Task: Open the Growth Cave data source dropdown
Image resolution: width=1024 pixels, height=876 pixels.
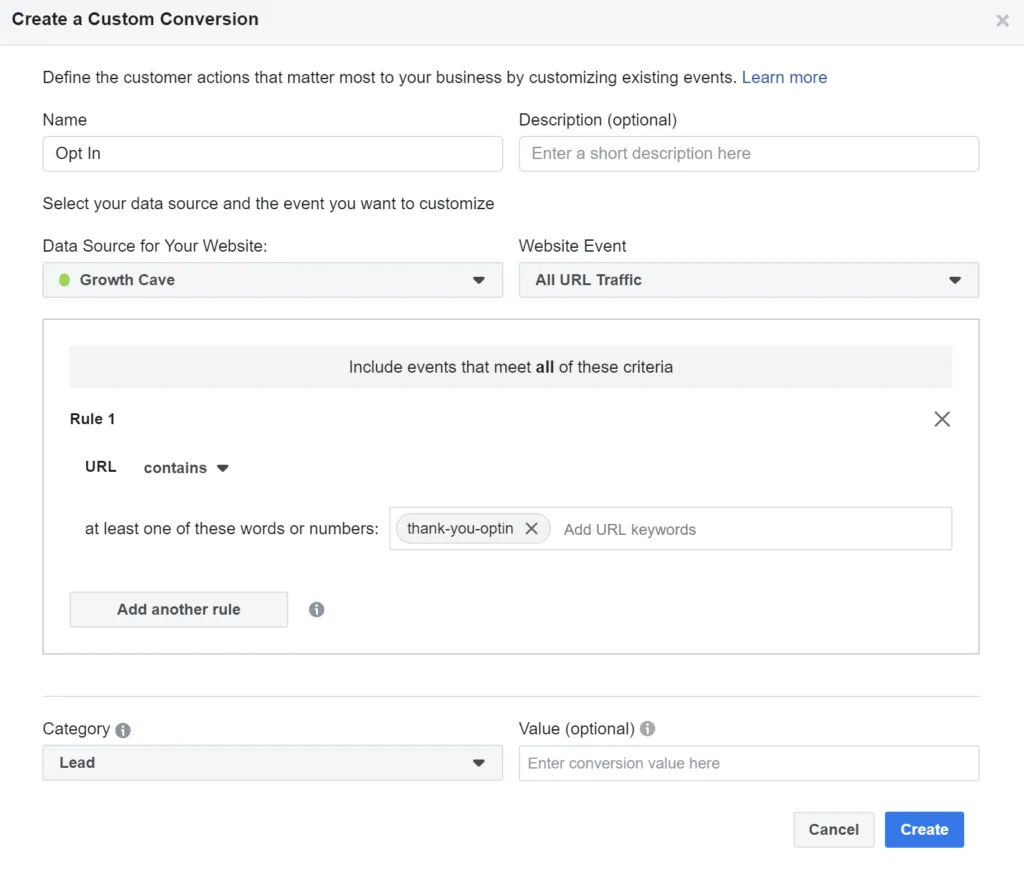Action: click(x=272, y=280)
